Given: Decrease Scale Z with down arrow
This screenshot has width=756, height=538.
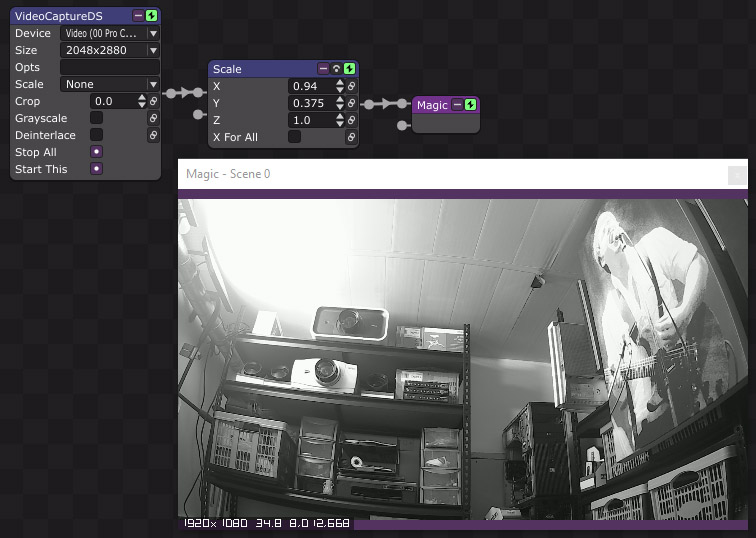Looking at the screenshot, I should (340, 123).
